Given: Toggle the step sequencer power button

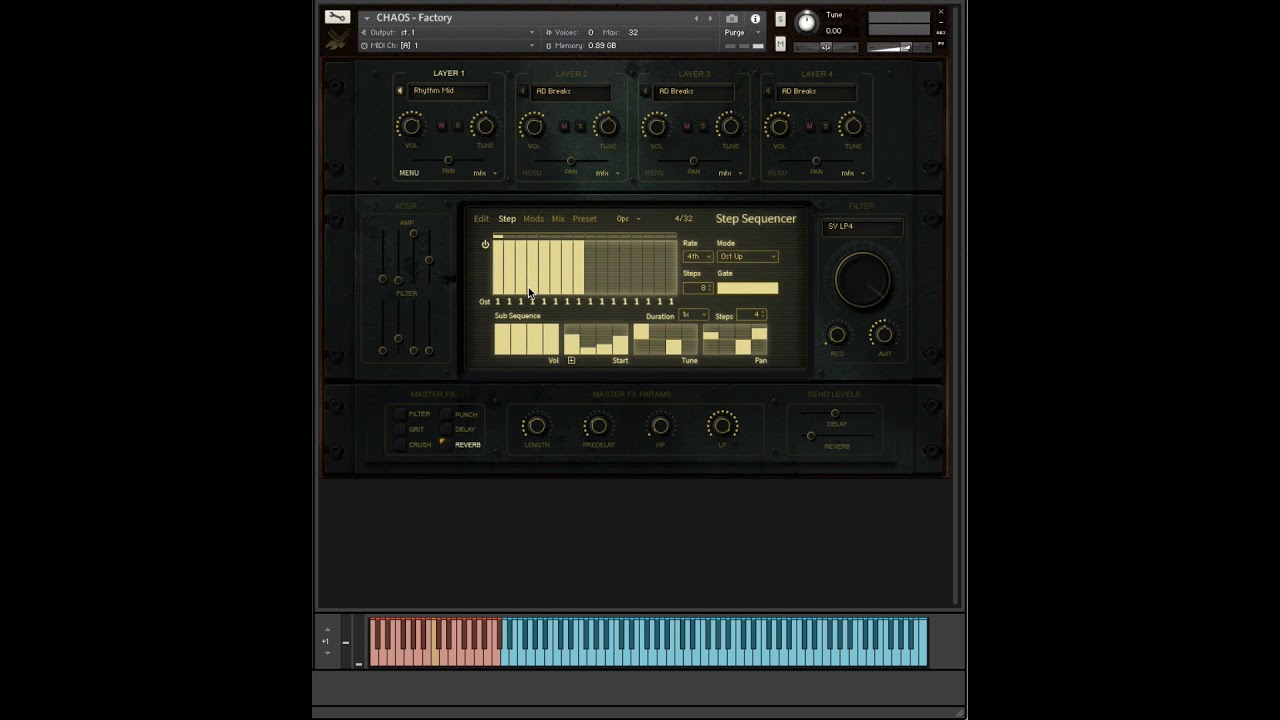Looking at the screenshot, I should coord(485,244).
